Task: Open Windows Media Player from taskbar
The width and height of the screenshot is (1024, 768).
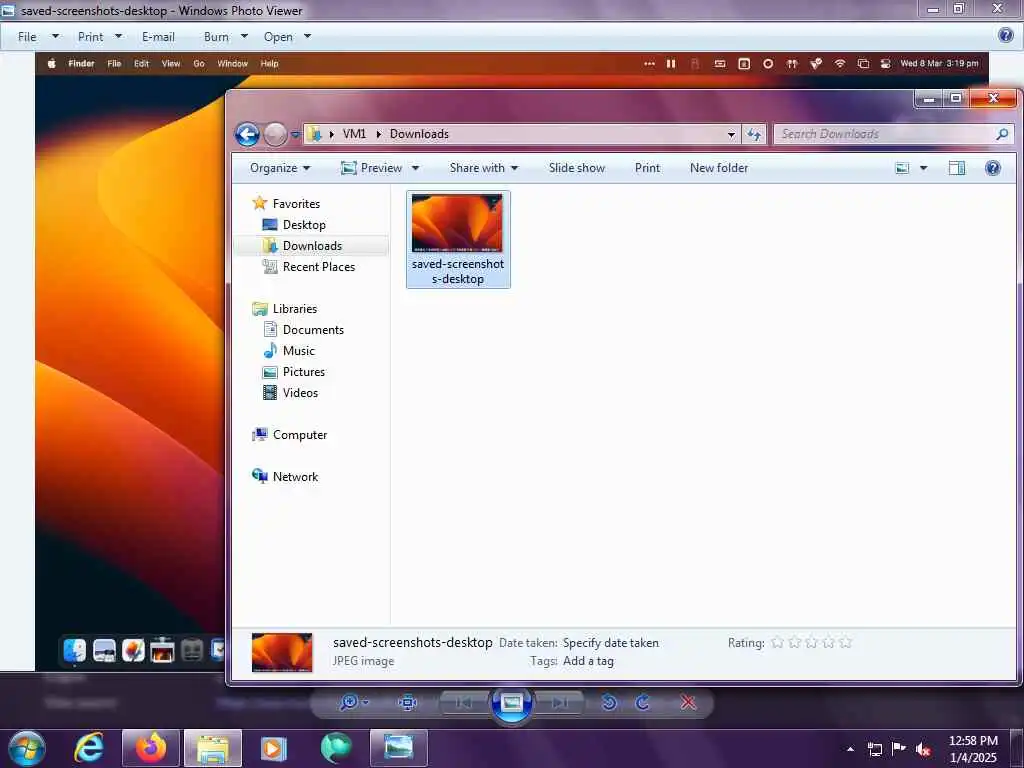Action: click(x=274, y=748)
